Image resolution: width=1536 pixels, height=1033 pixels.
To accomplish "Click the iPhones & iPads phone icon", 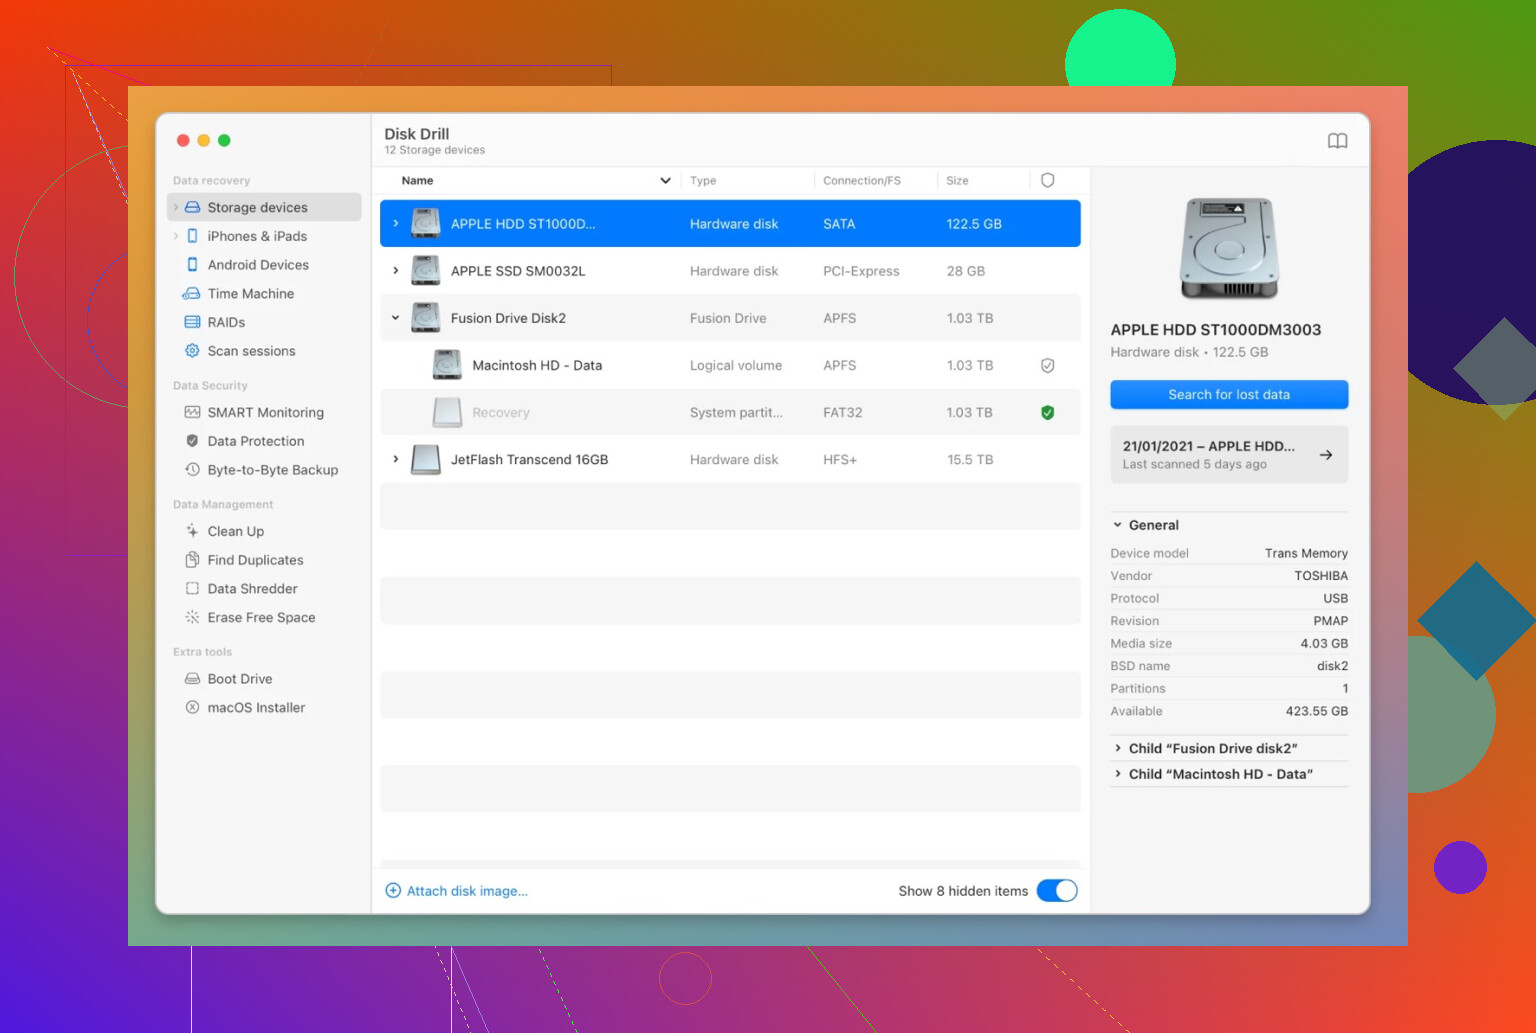I will (x=192, y=236).
